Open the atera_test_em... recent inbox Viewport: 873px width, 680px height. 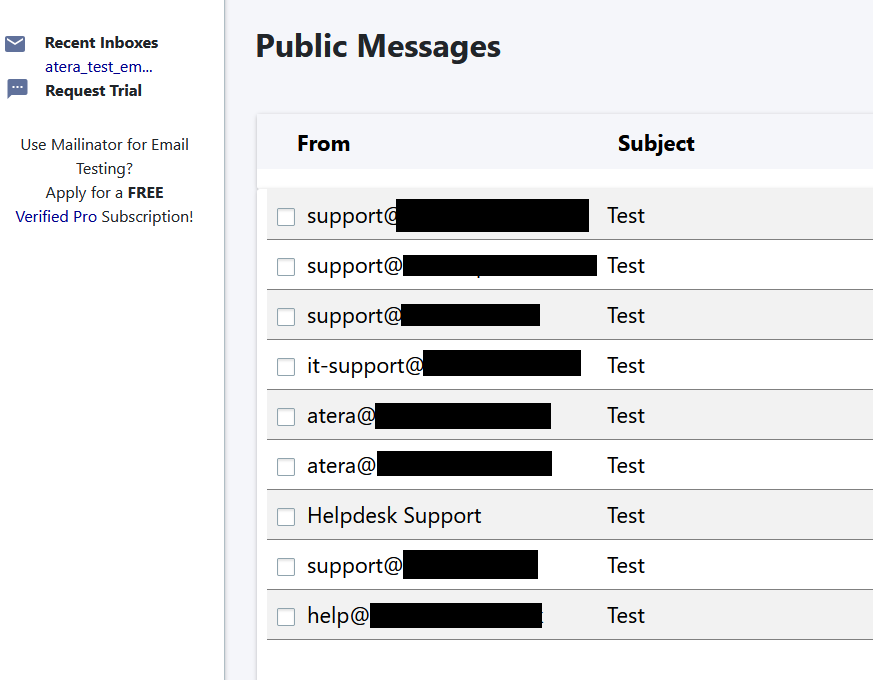pos(99,67)
